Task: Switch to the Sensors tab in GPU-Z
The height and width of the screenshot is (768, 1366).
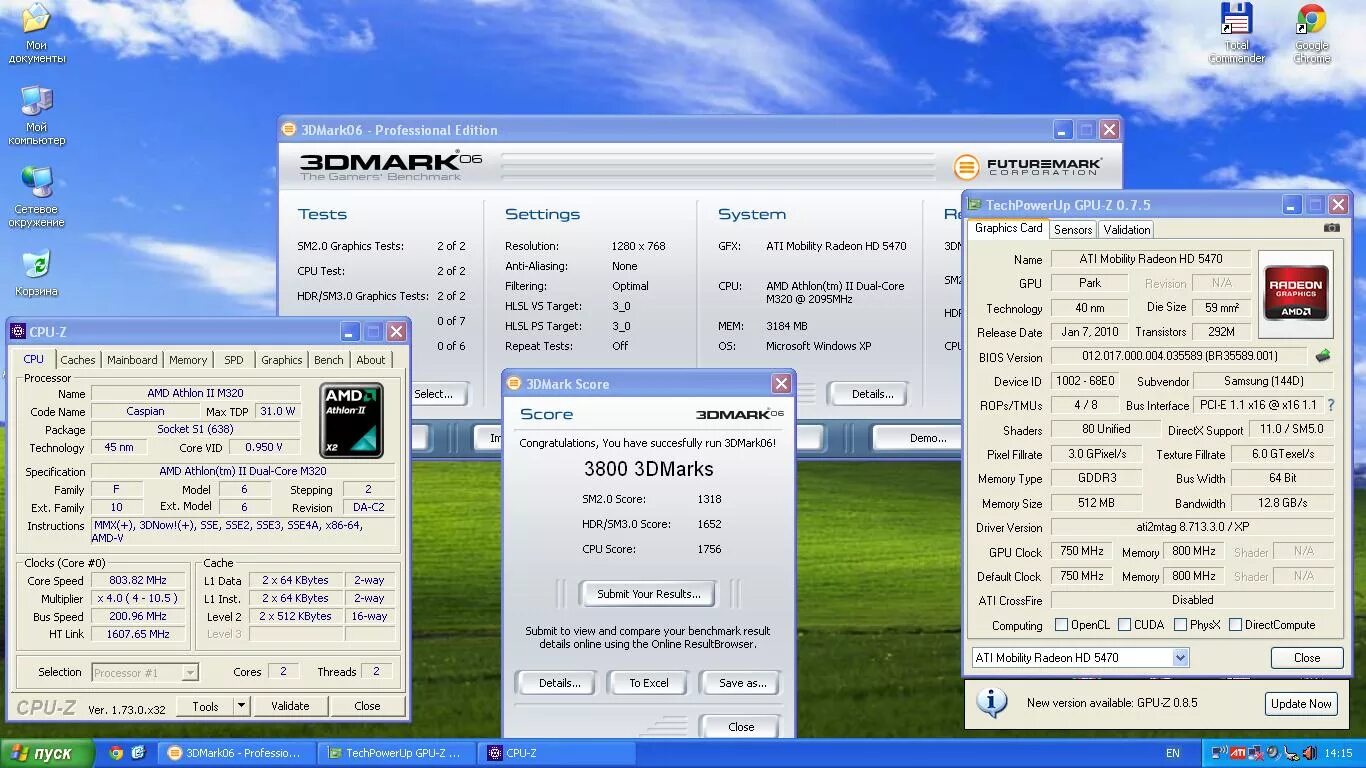Action: [1072, 229]
